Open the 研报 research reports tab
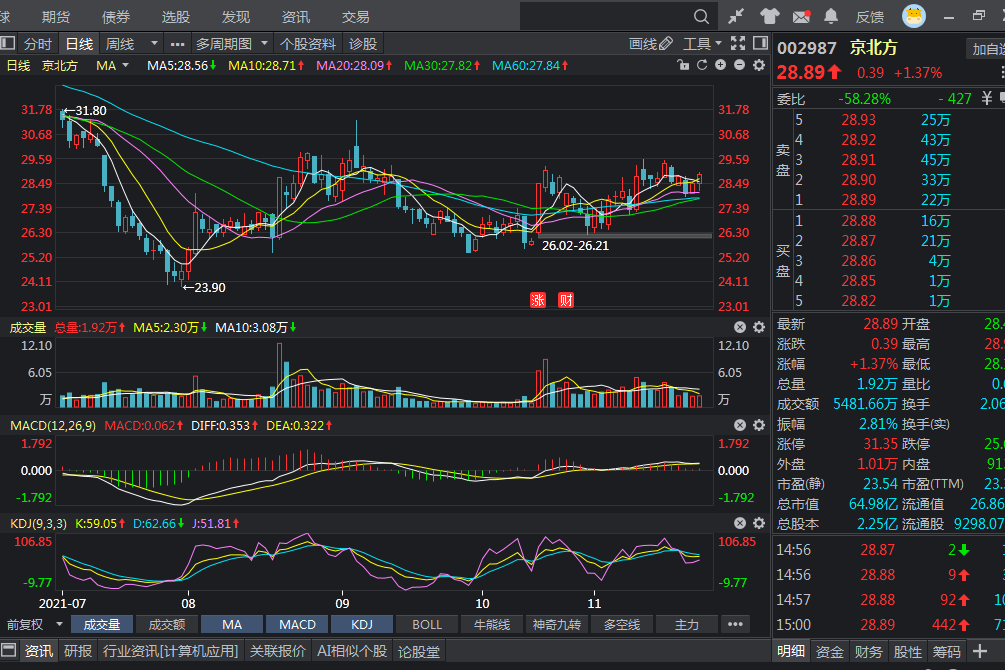Image resolution: width=1005 pixels, height=670 pixels. 78,651
